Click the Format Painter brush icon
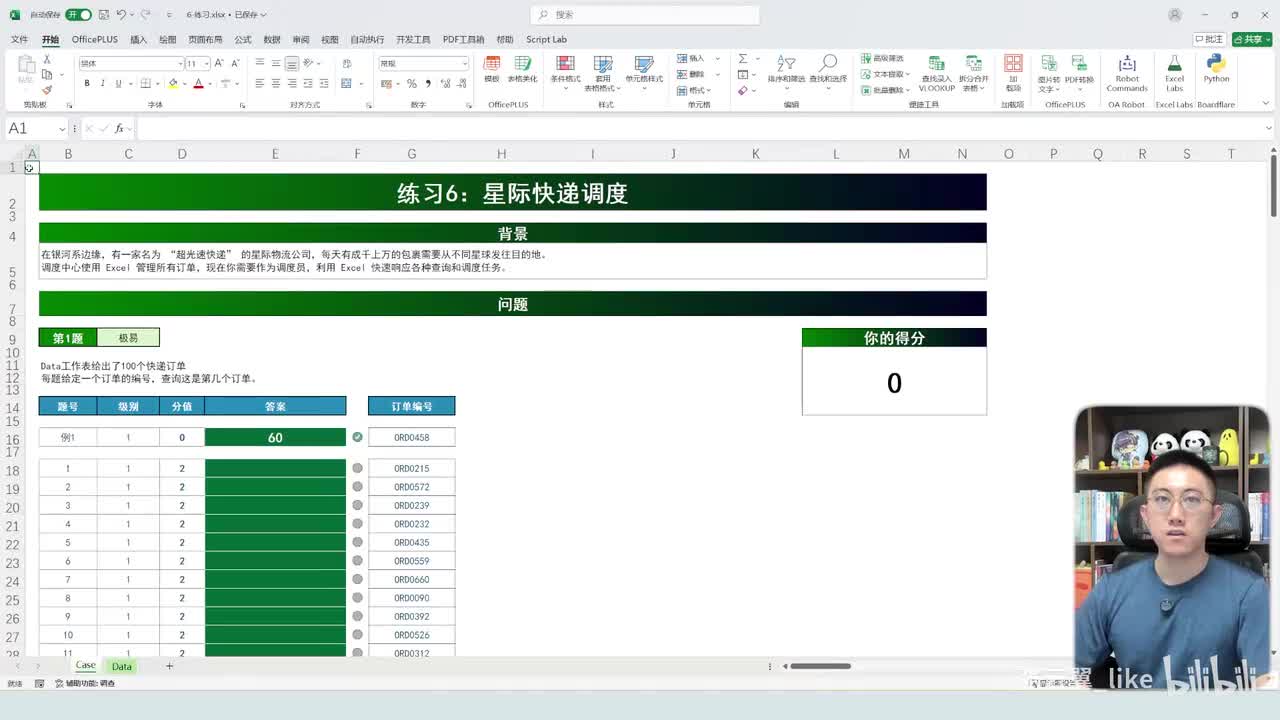The width and height of the screenshot is (1280, 720). pyautogui.click(x=47, y=90)
